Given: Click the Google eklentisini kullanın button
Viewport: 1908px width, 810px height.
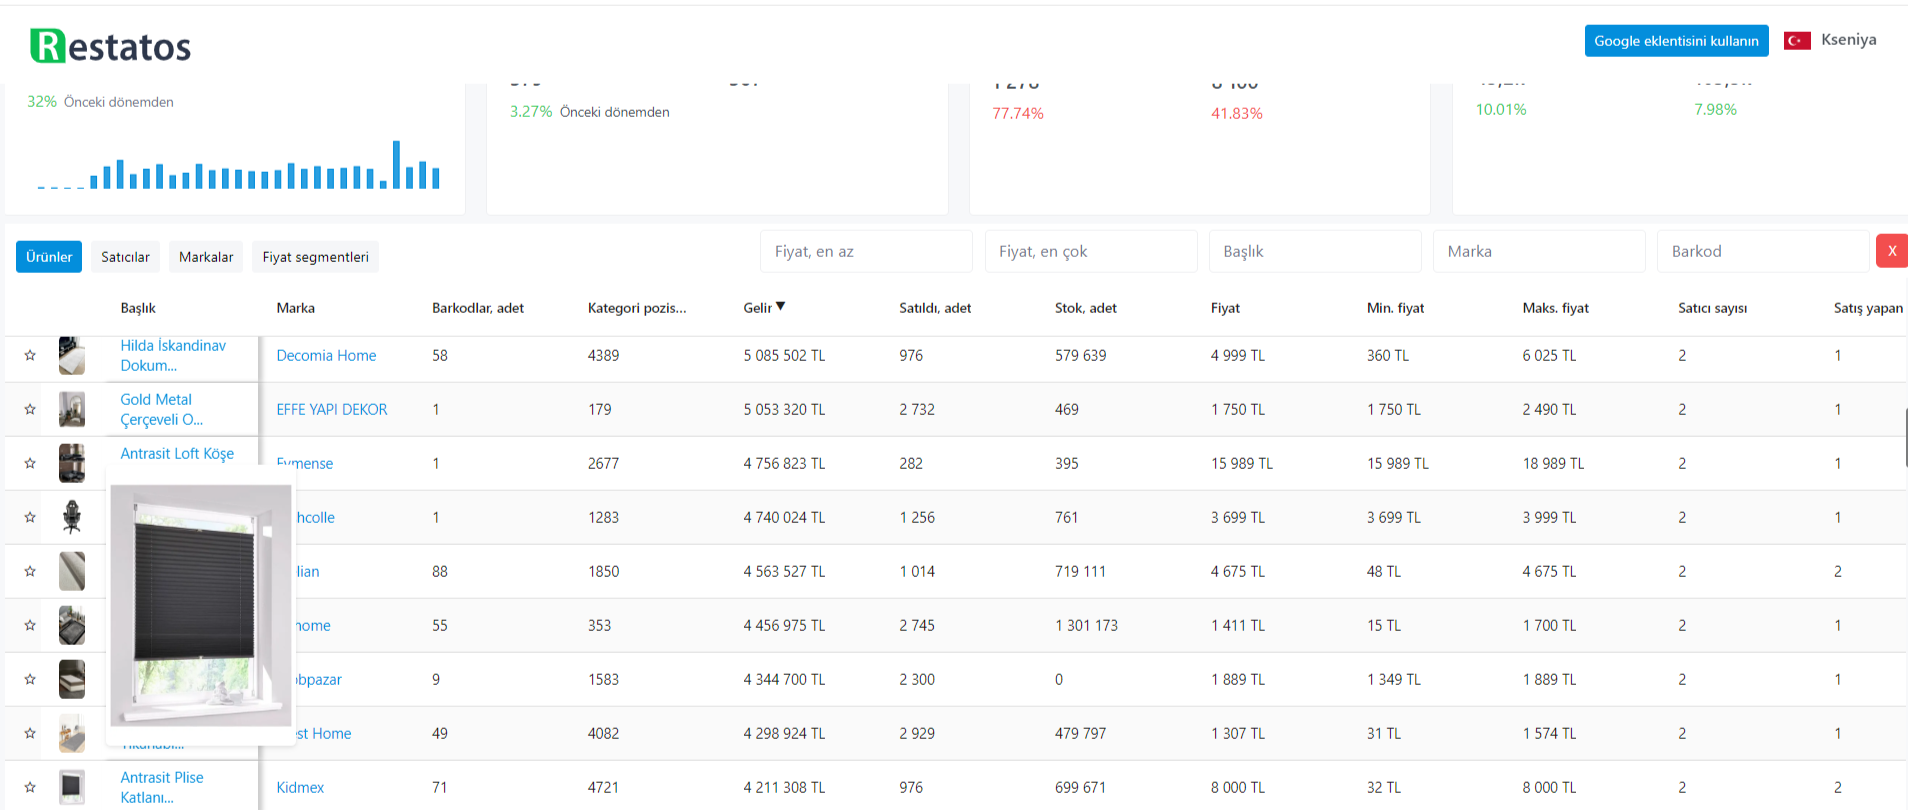Looking at the screenshot, I should pyautogui.click(x=1676, y=41).
